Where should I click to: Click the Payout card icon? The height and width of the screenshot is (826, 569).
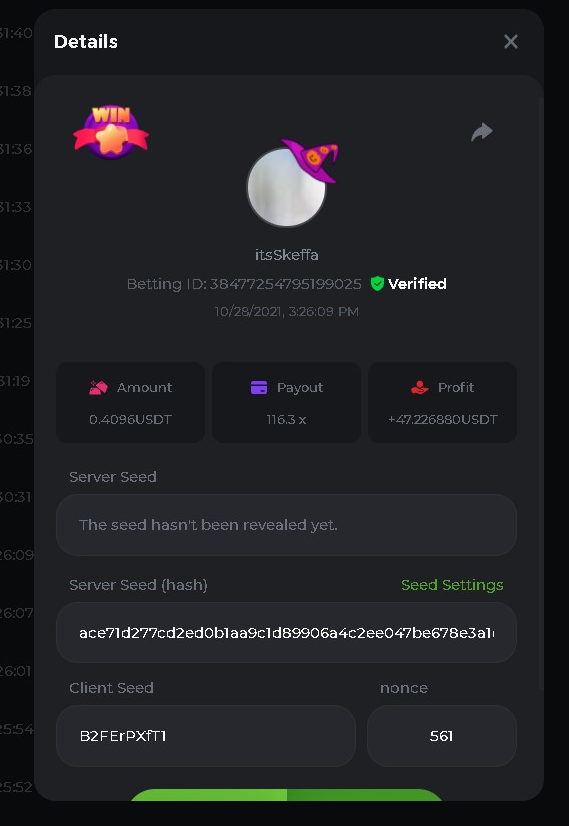(259, 388)
